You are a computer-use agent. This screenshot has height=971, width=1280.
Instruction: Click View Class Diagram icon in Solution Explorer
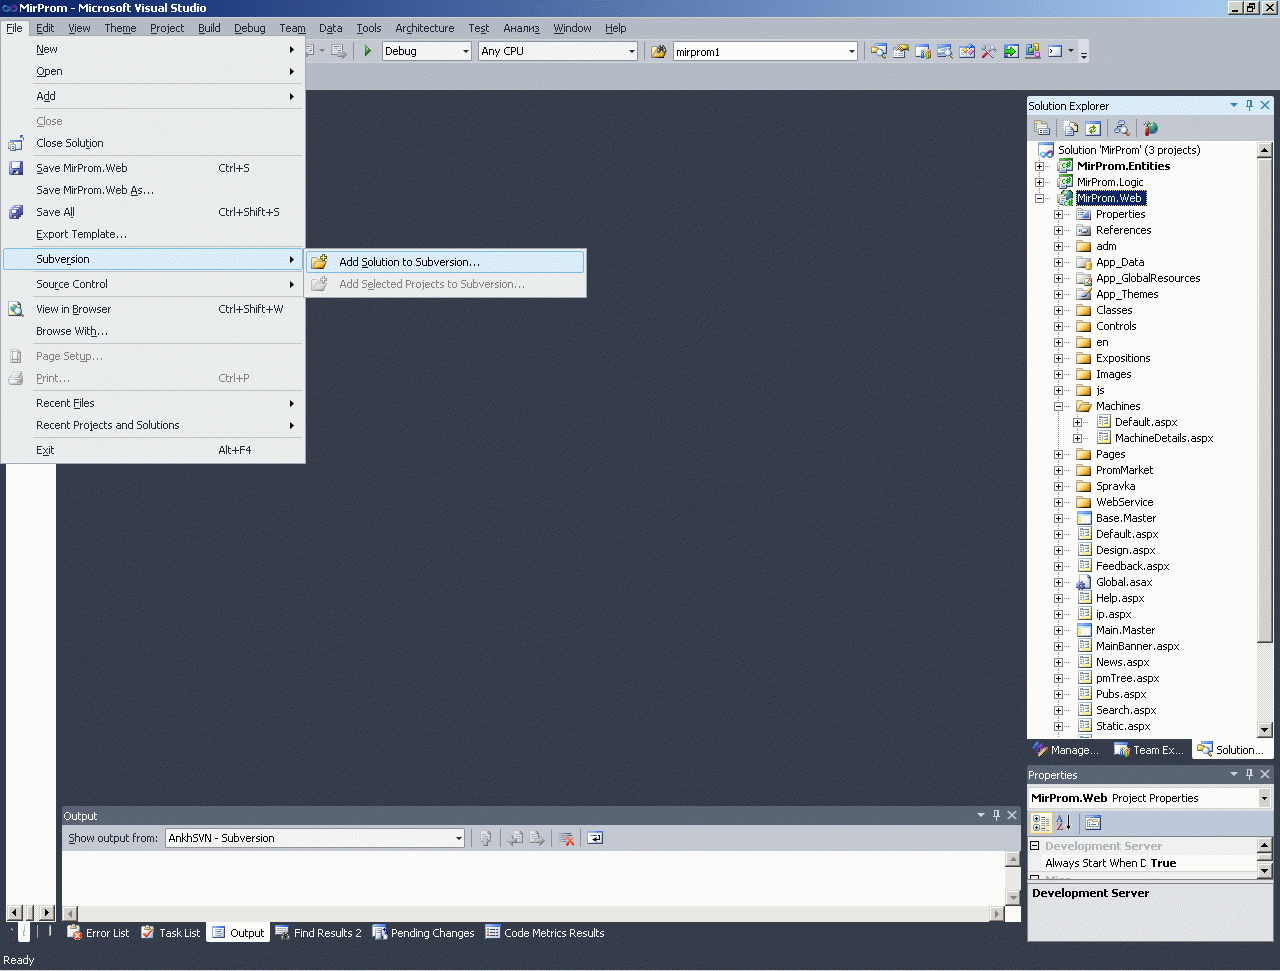1122,128
